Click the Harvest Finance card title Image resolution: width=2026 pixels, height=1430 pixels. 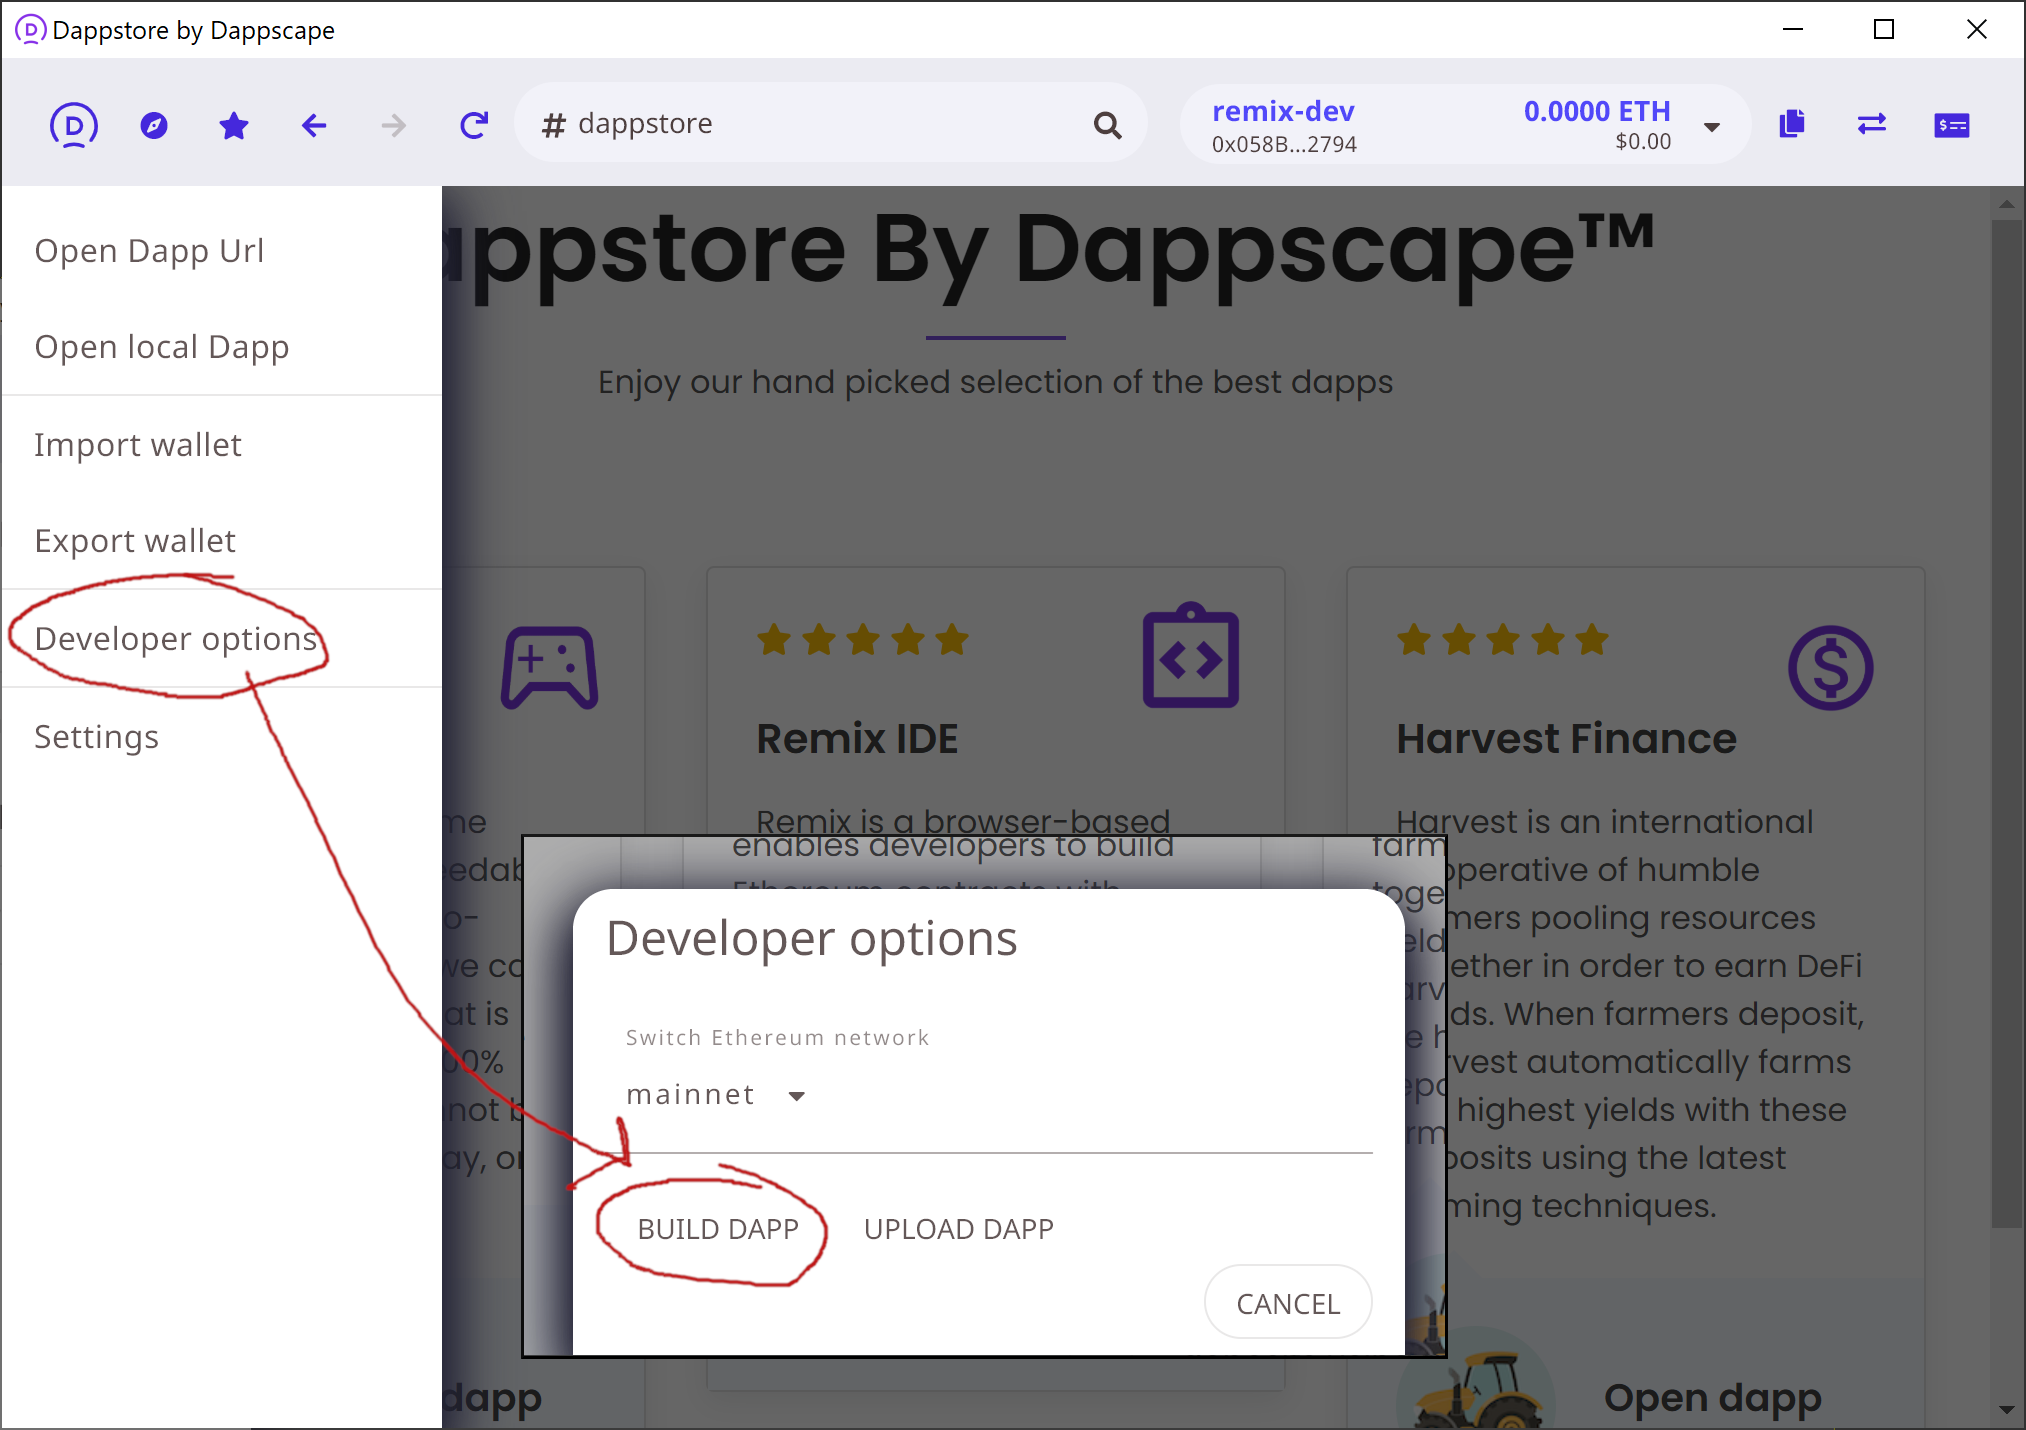pyautogui.click(x=1566, y=739)
